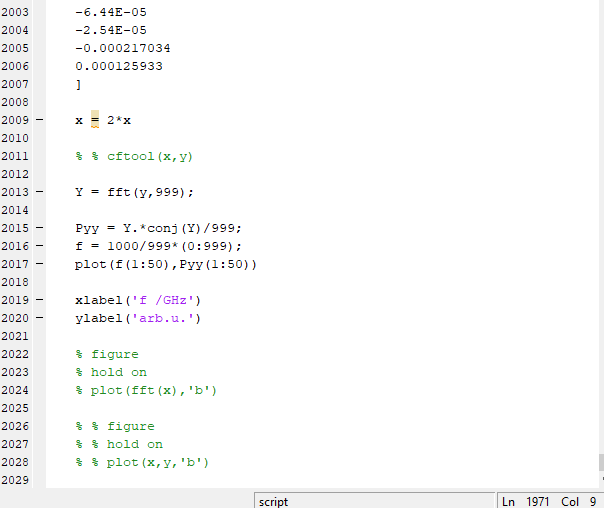Click breakpoint dash beside line 2015
Viewport: 604px width, 508px height.
pos(39,228)
